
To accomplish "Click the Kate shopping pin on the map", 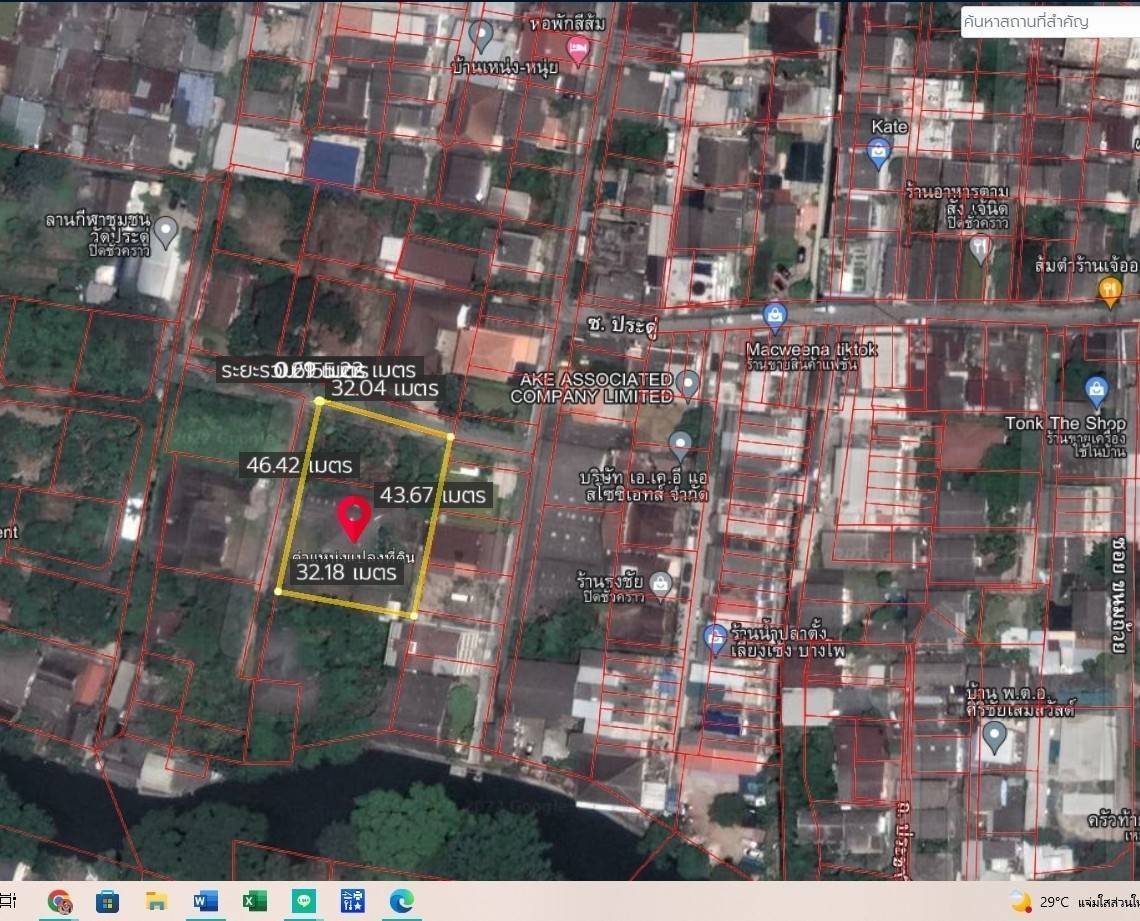I will click(x=879, y=152).
